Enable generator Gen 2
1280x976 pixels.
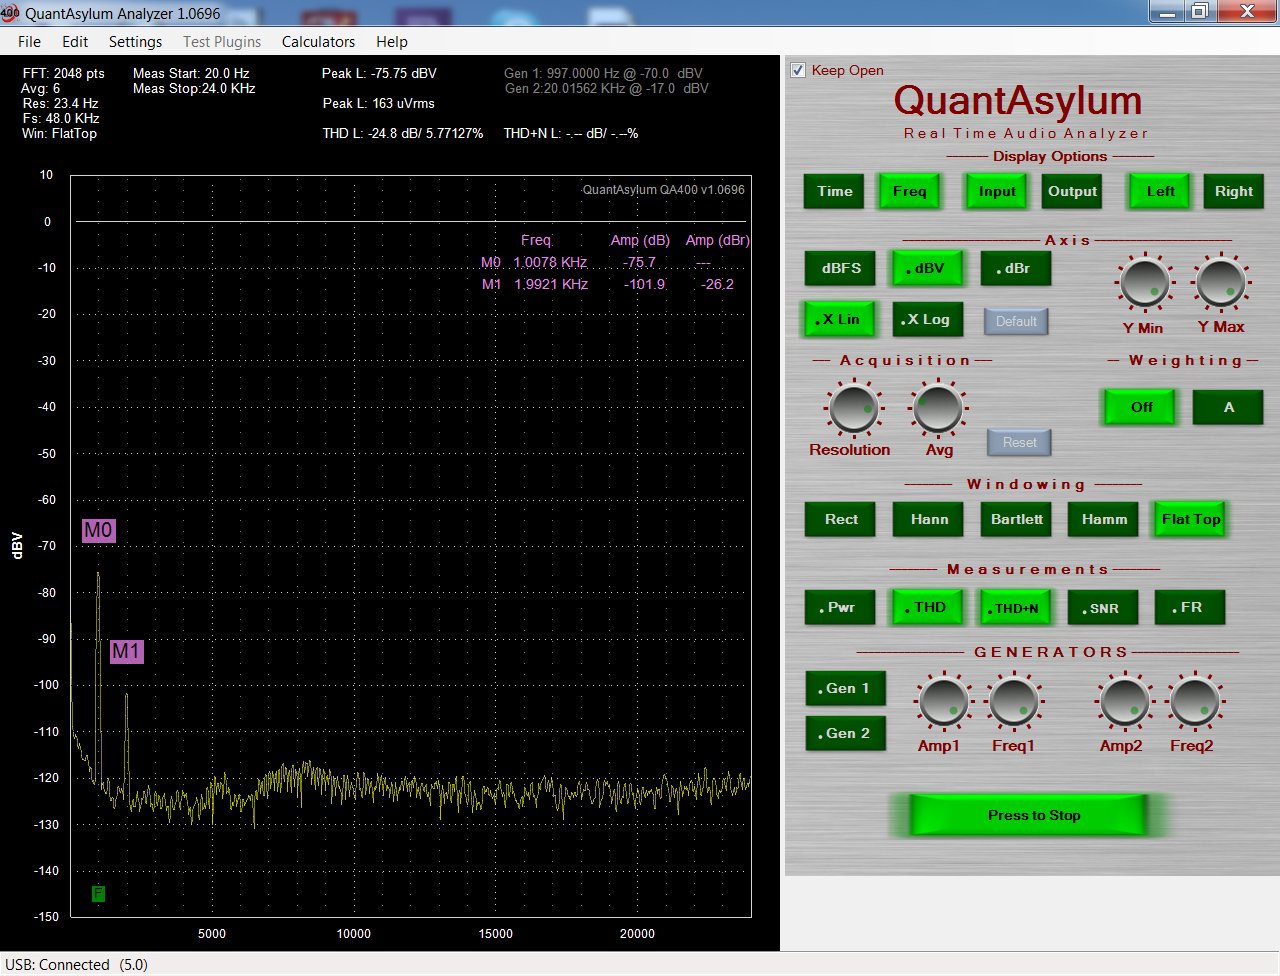[x=846, y=733]
